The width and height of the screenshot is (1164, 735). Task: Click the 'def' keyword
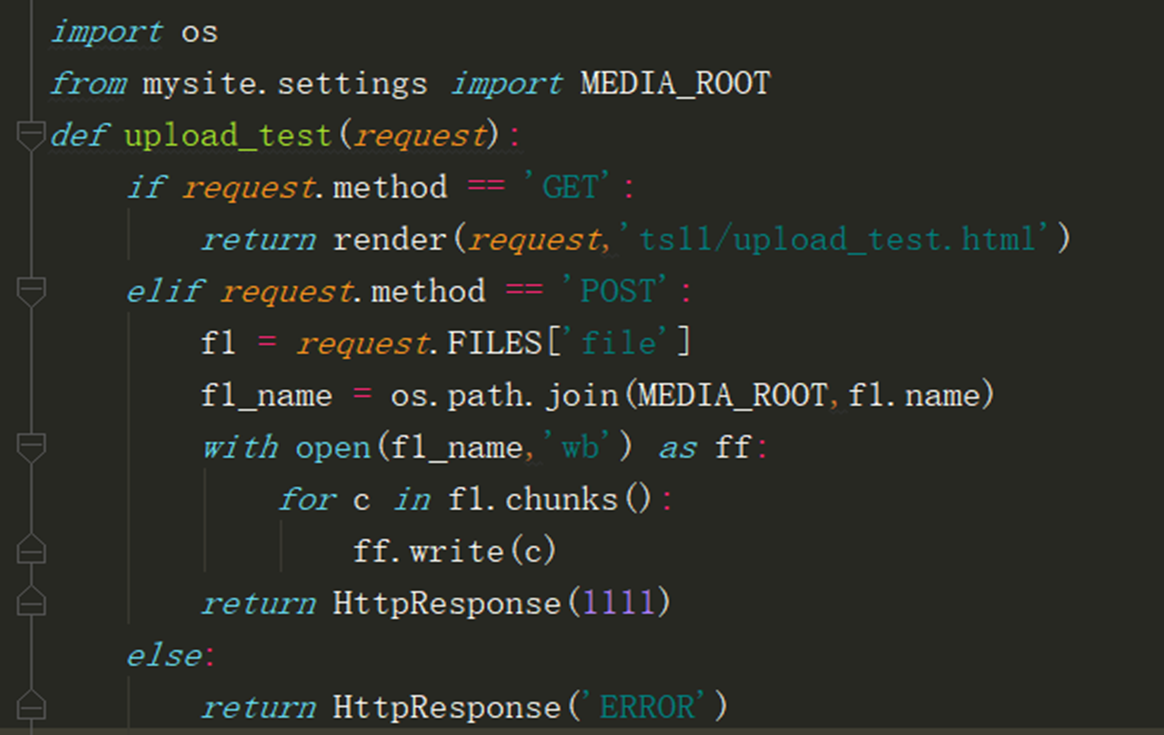coord(79,136)
